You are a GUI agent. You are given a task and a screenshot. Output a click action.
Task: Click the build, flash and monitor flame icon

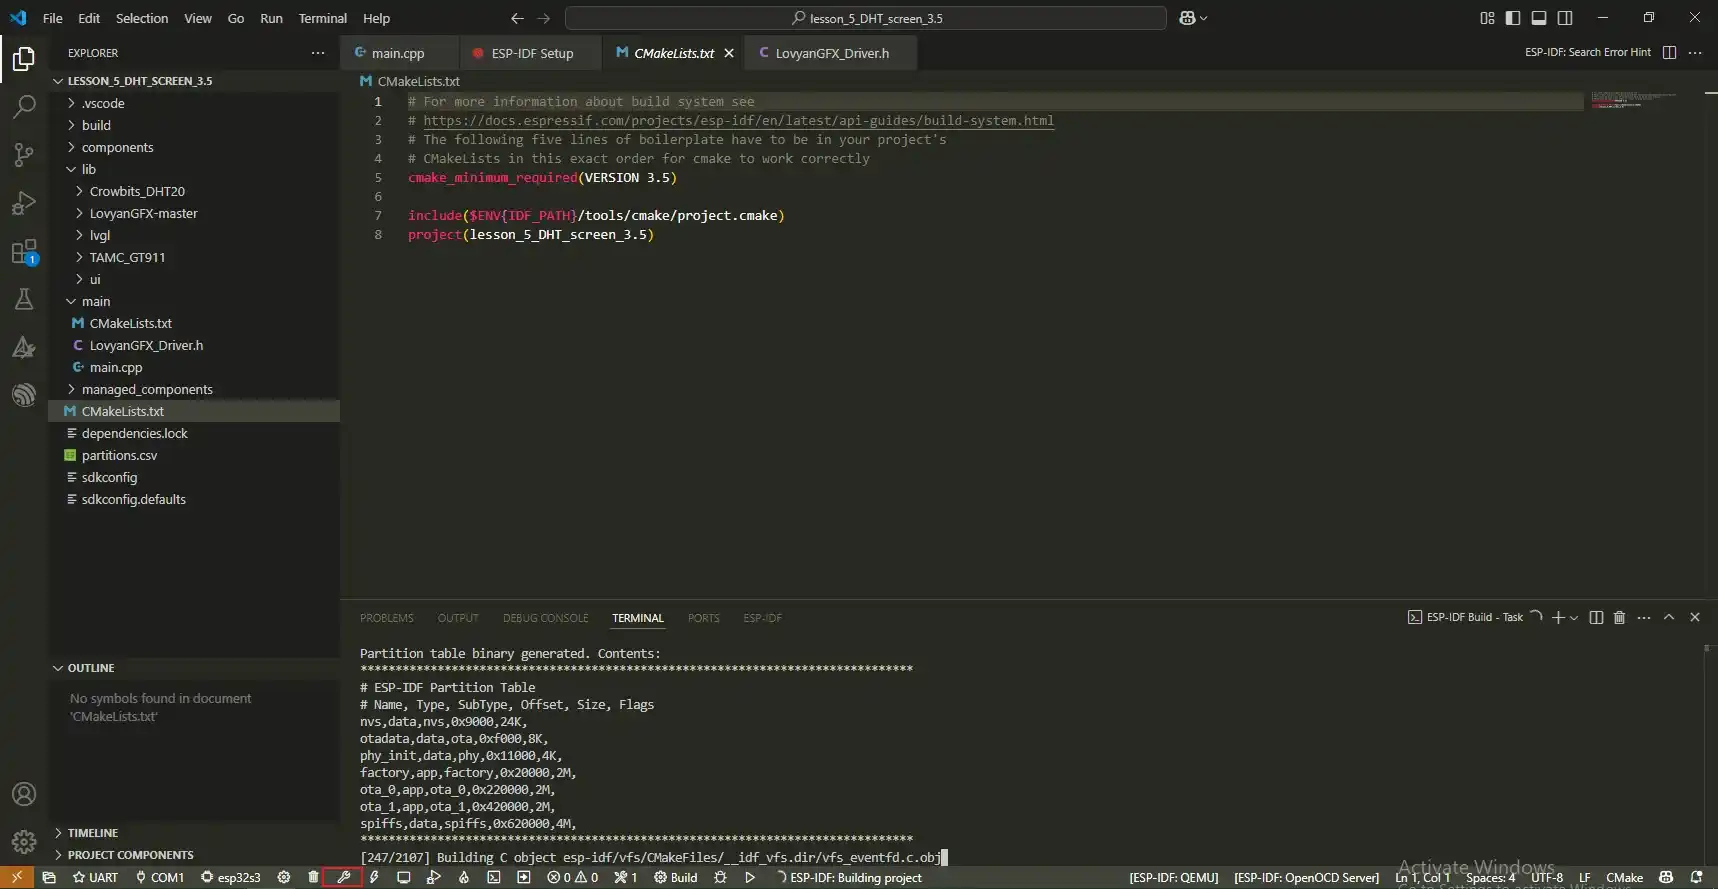click(x=463, y=877)
